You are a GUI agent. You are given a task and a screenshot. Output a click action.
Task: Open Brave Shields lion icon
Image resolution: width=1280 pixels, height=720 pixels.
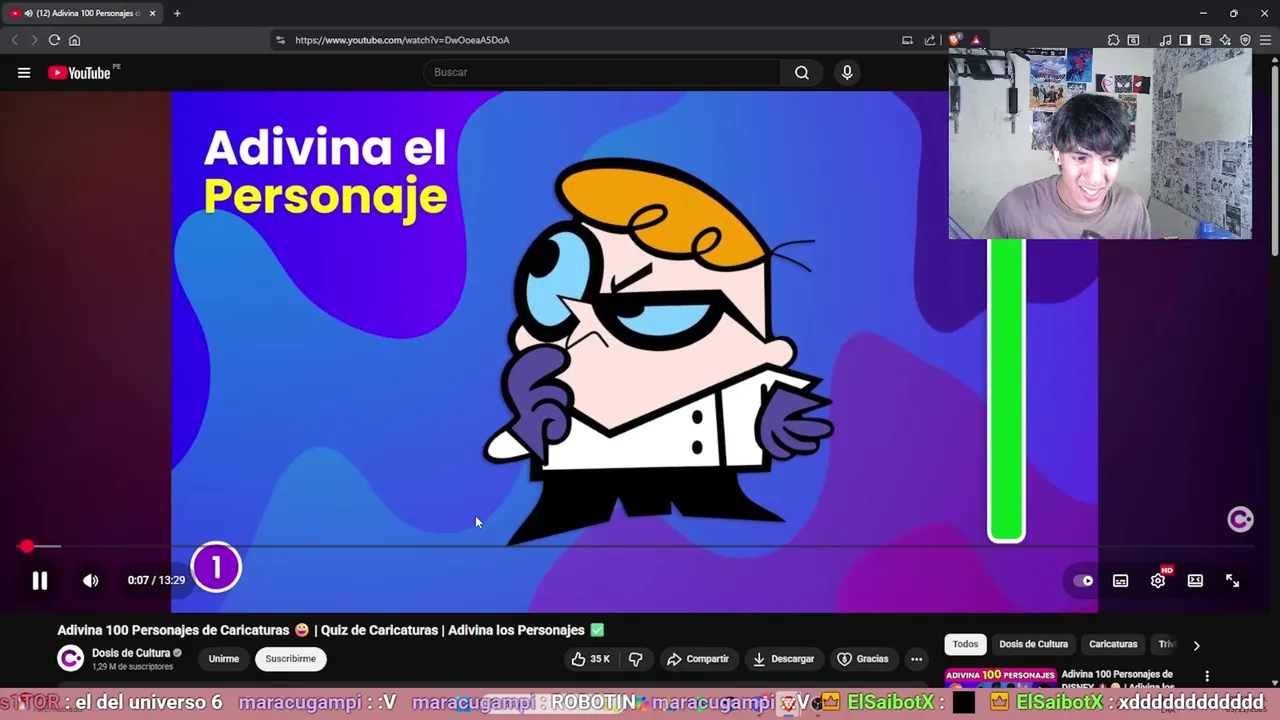pyautogui.click(x=955, y=40)
